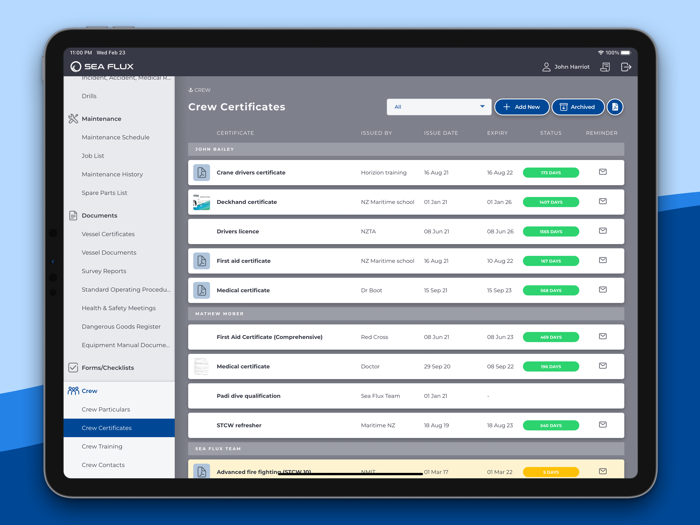Open the First aid certificate document icon

pyautogui.click(x=201, y=261)
